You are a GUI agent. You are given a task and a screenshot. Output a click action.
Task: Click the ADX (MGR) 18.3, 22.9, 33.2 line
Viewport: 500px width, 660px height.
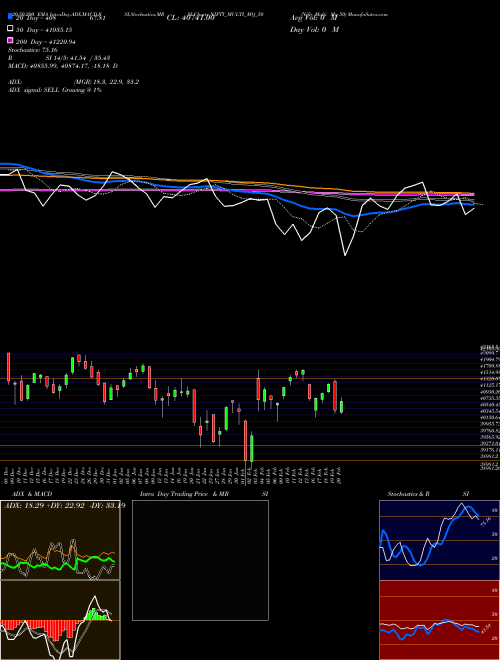coord(74,82)
